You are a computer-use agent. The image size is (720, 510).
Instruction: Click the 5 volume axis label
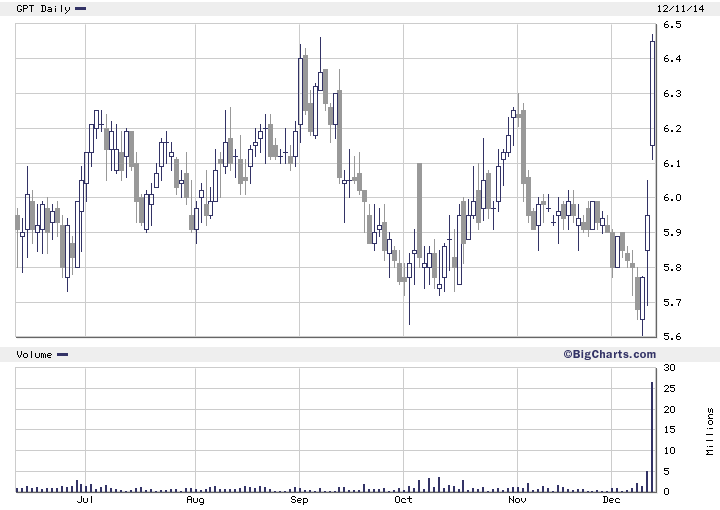pos(667,471)
